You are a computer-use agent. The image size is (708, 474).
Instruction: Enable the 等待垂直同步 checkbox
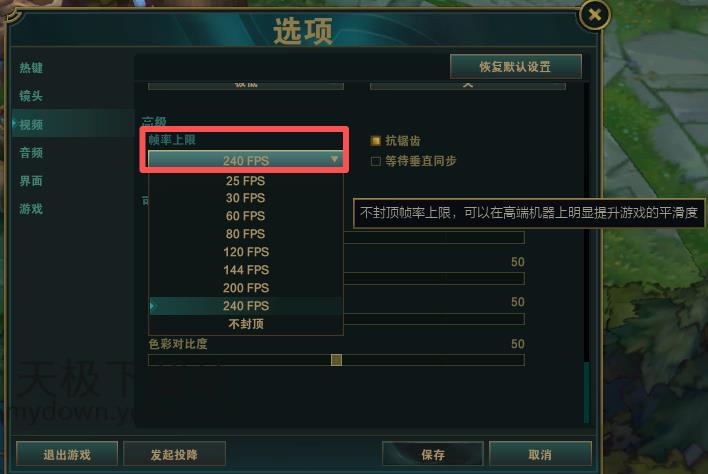click(375, 161)
